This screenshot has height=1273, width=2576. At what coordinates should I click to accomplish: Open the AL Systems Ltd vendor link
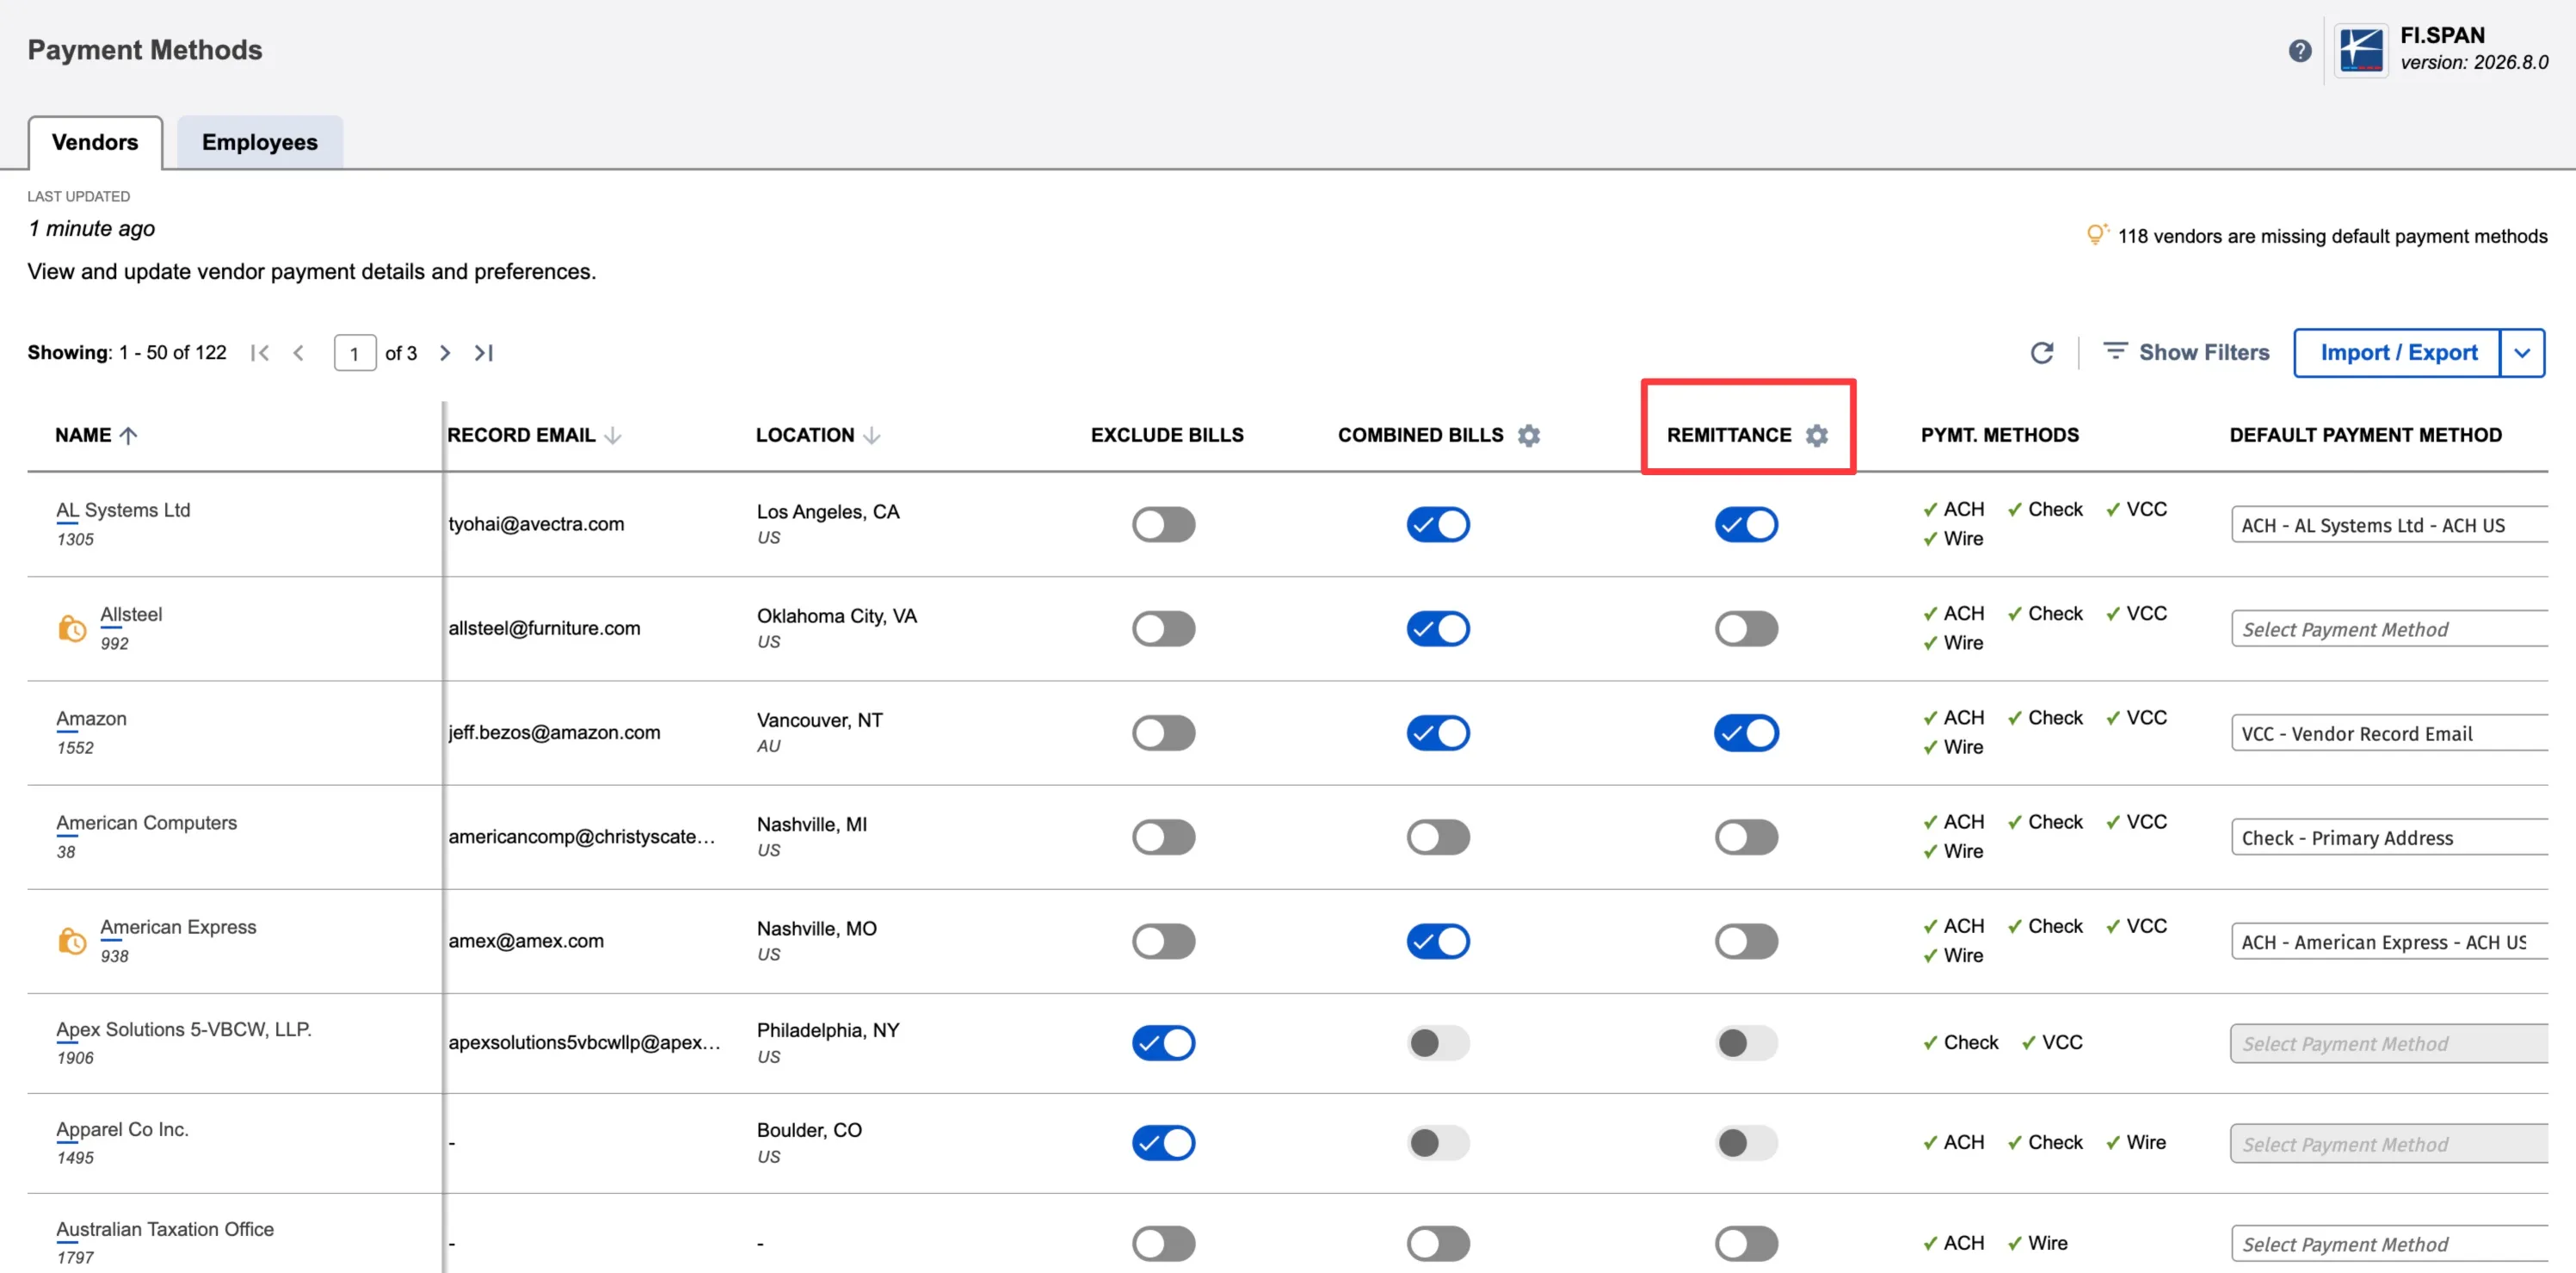[x=123, y=510]
